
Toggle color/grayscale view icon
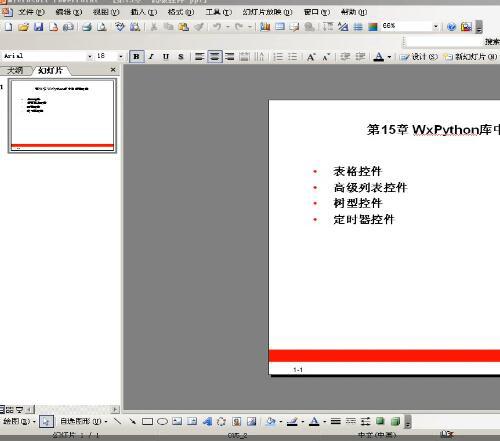(x=373, y=27)
